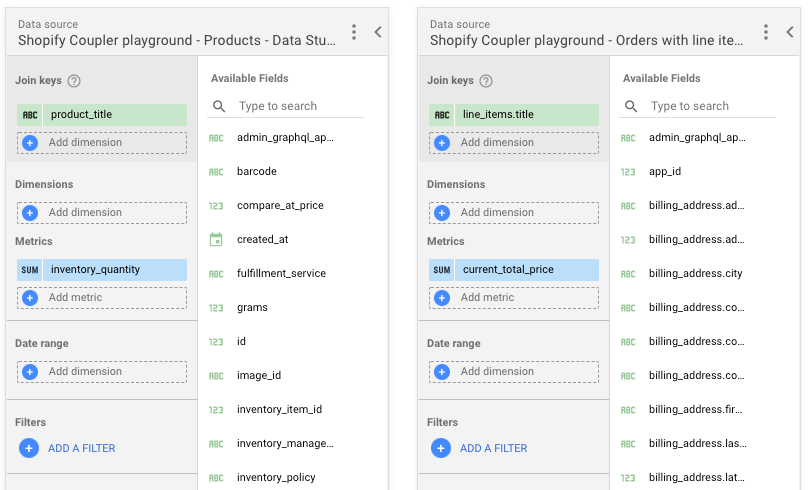811x490 pixels.
Task: Open three-dot menu for Products data source
Action: 354,32
